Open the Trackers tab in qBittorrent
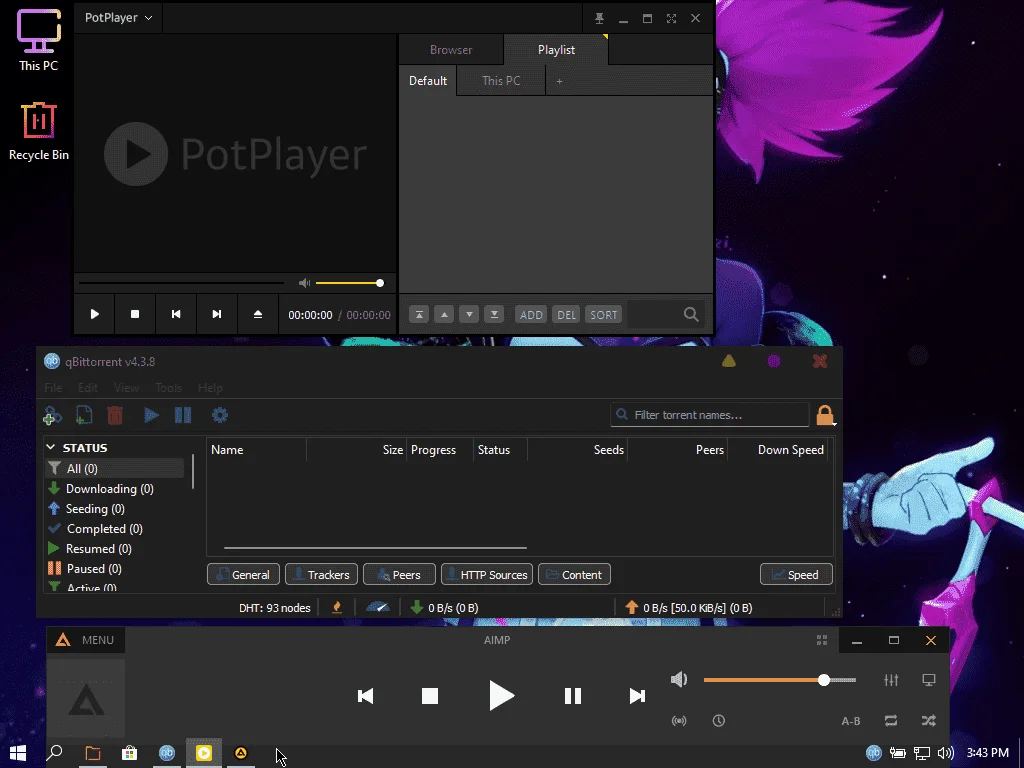The width and height of the screenshot is (1024, 768). pyautogui.click(x=321, y=575)
